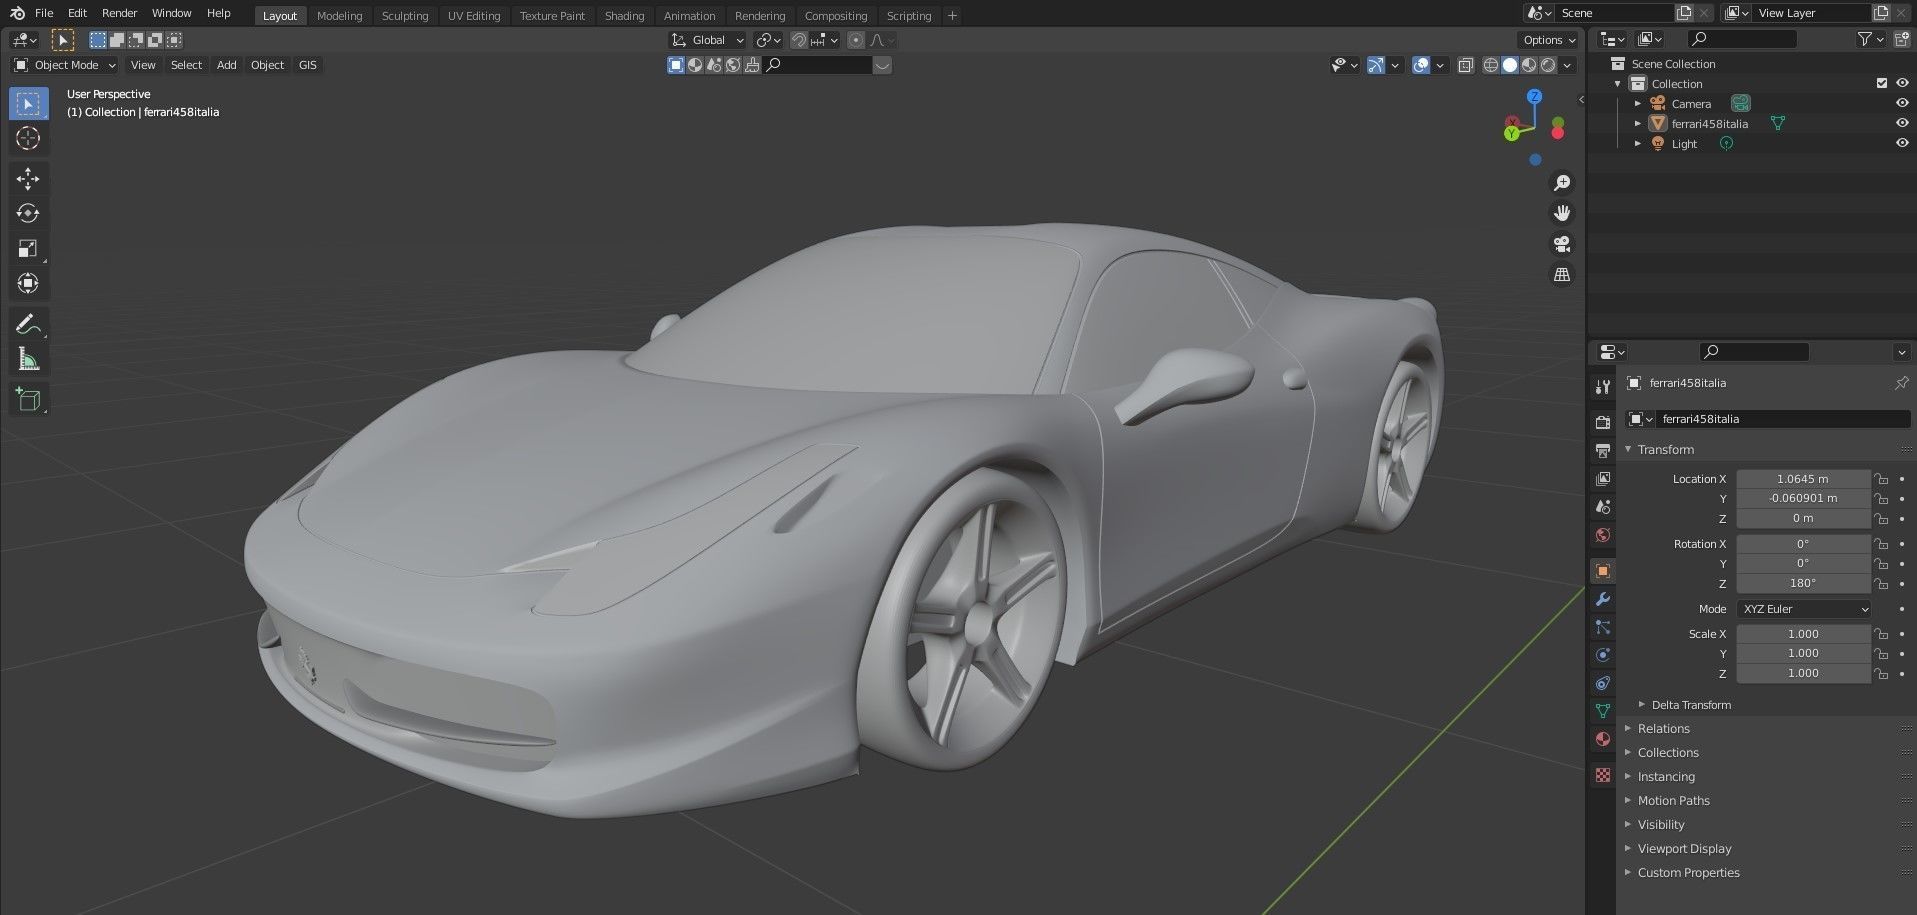Toggle X-ray mode

tap(1465, 65)
